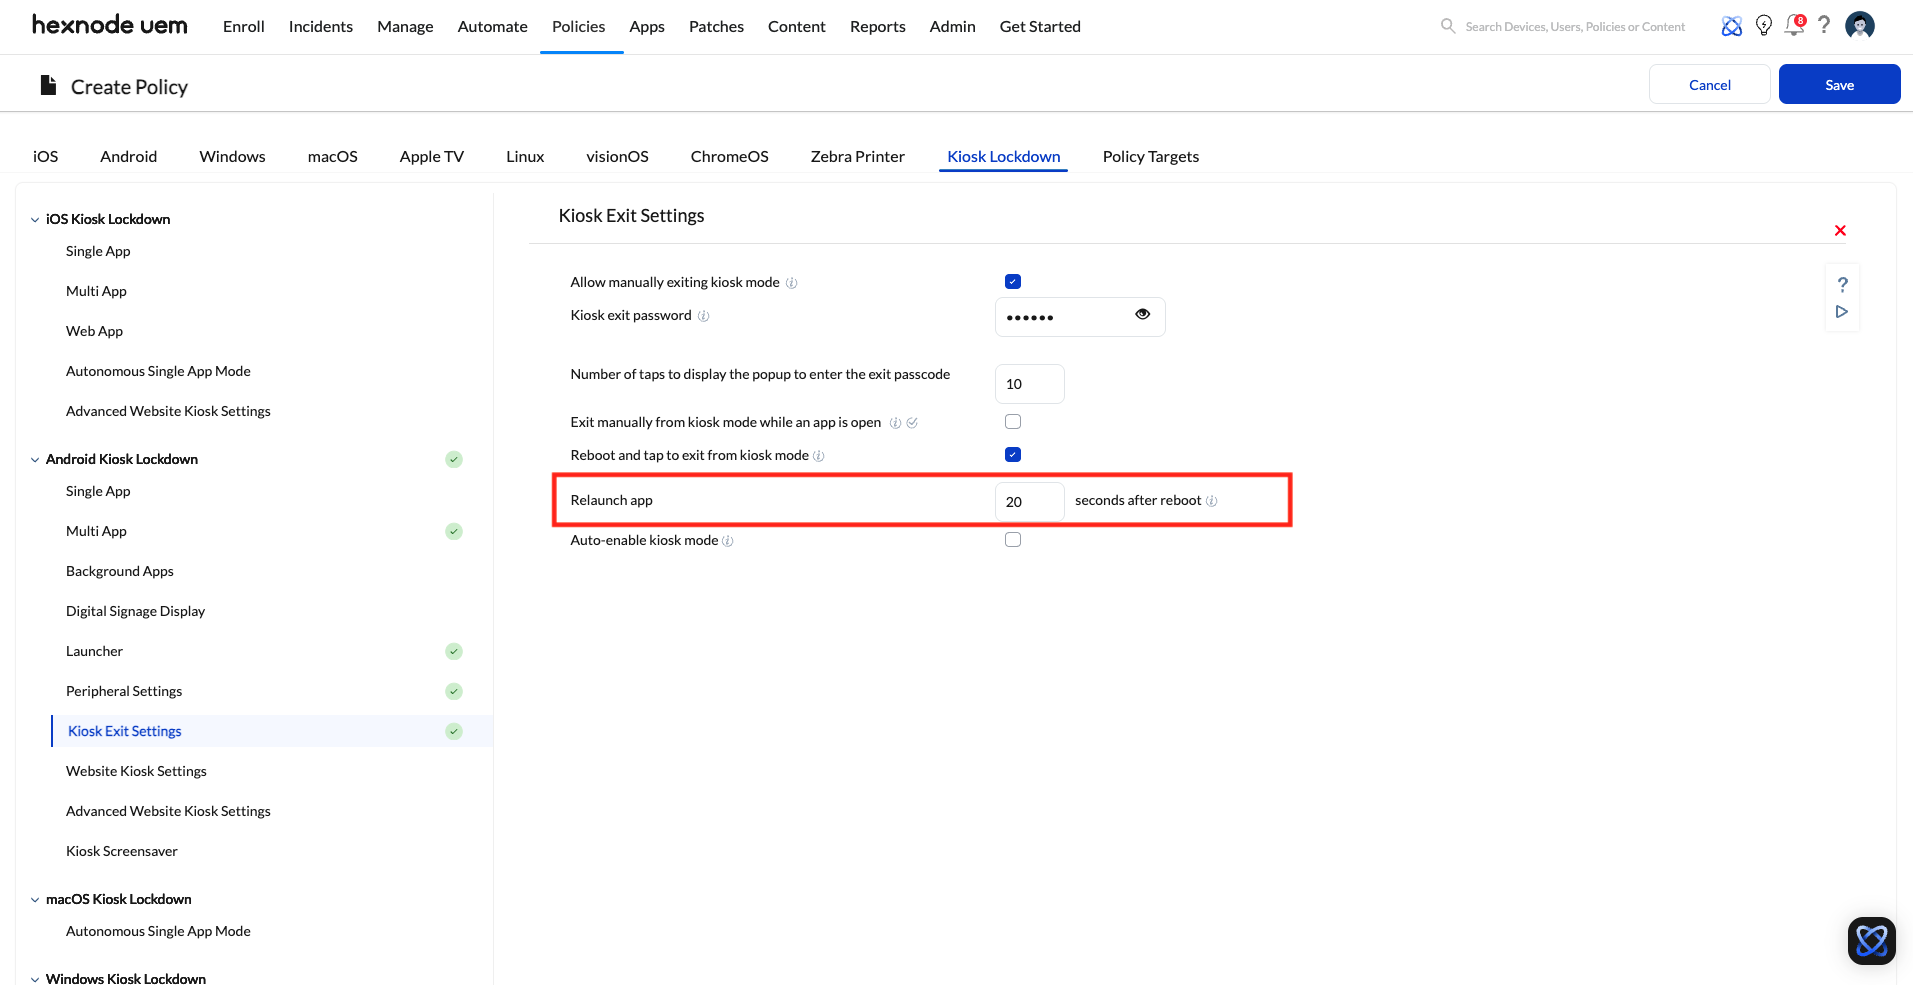Click the green check beside Multi App
The width and height of the screenshot is (1913, 985).
pos(454,531)
